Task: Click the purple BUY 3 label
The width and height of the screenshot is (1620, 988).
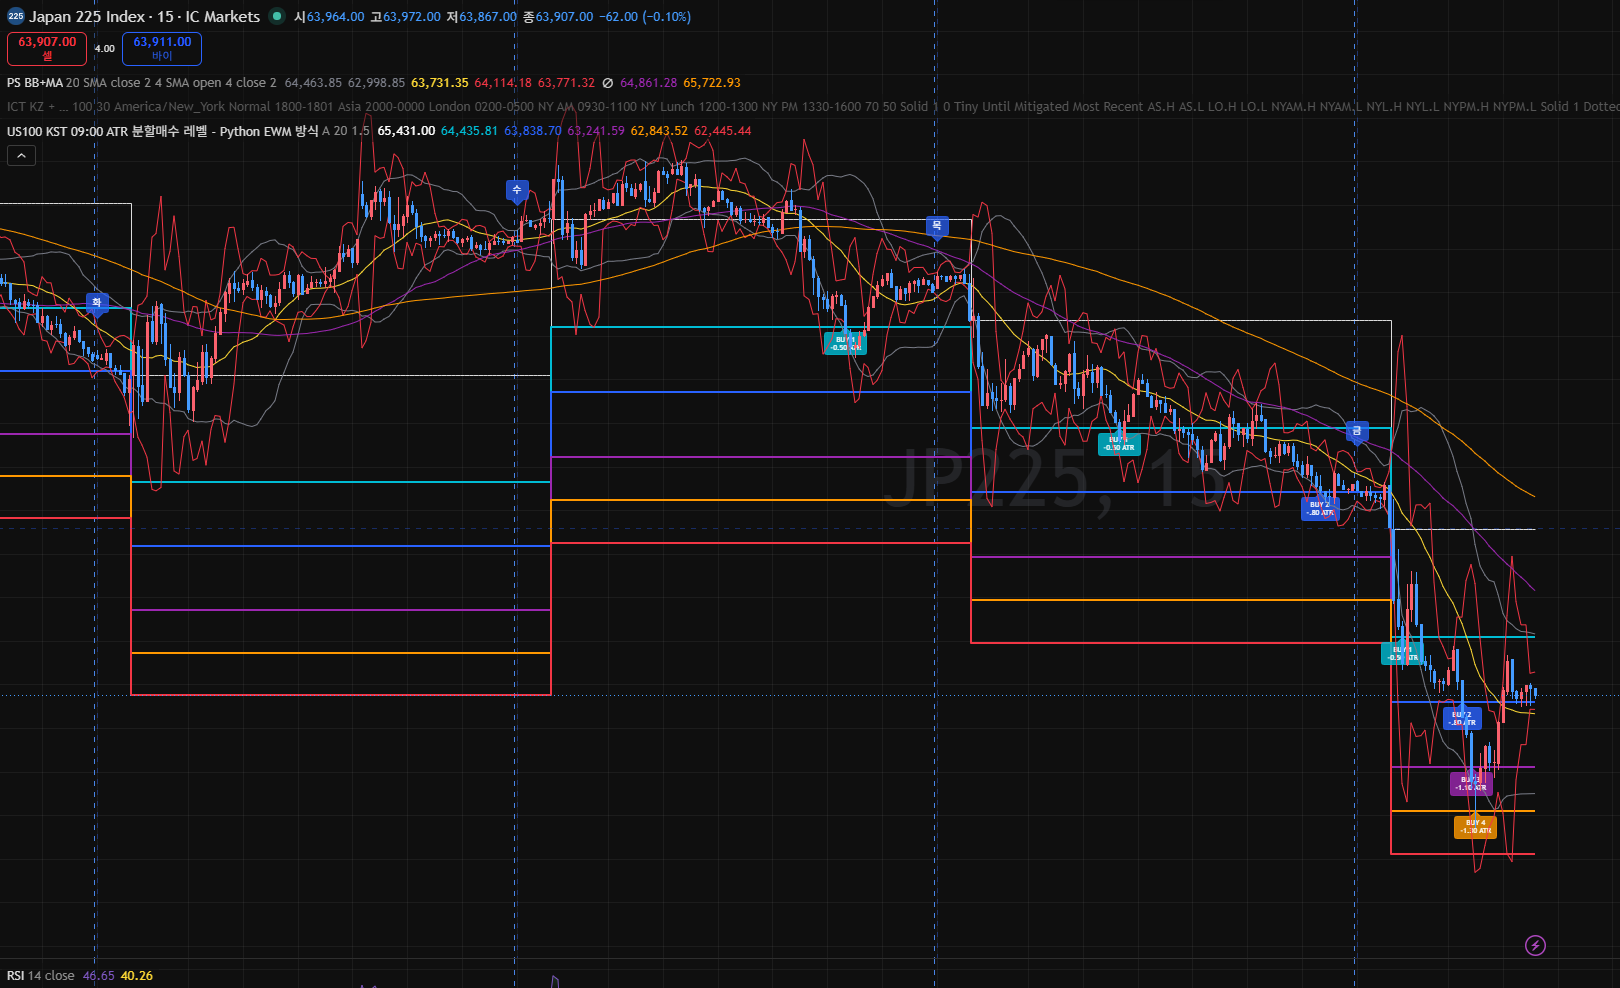Action: click(x=1471, y=784)
